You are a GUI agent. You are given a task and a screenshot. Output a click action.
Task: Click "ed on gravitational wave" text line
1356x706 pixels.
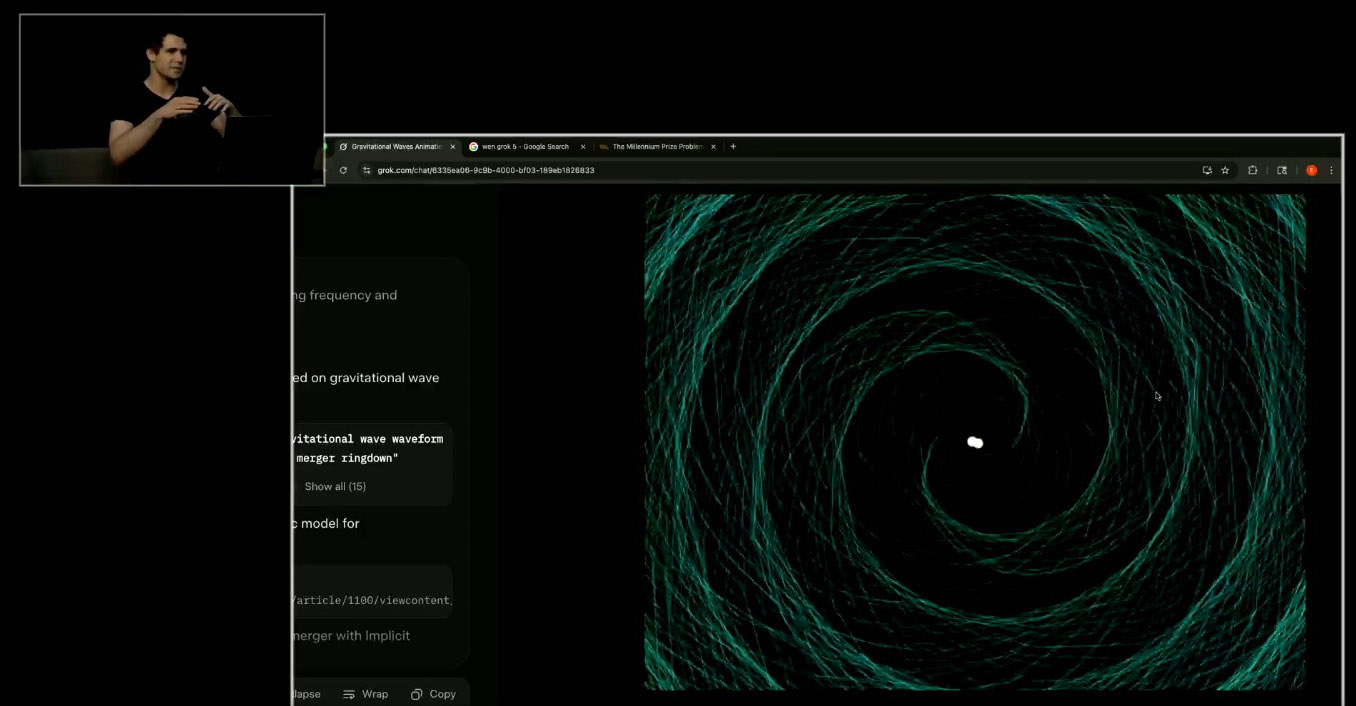[x=366, y=377]
